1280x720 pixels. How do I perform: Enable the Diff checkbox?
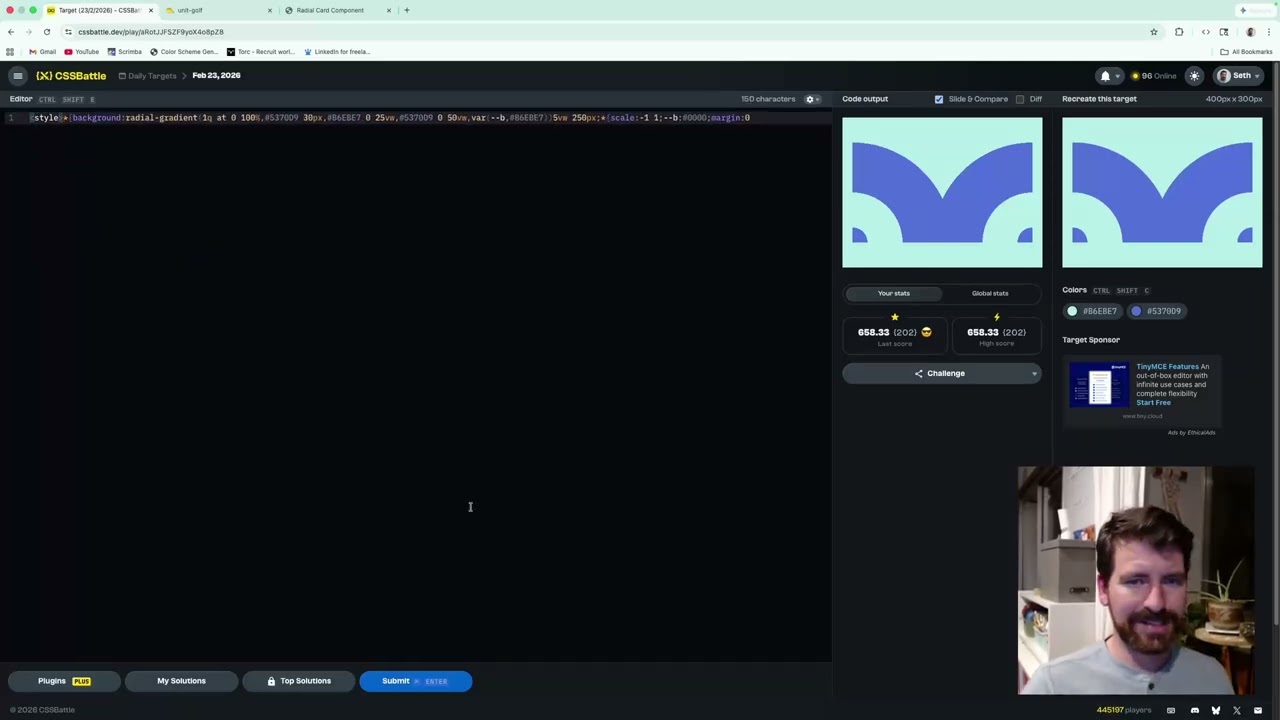pyautogui.click(x=1020, y=99)
